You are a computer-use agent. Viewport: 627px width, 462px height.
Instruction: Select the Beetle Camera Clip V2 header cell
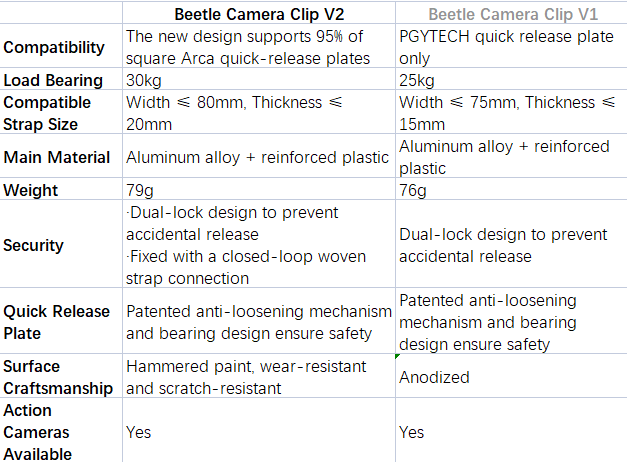coord(259,14)
